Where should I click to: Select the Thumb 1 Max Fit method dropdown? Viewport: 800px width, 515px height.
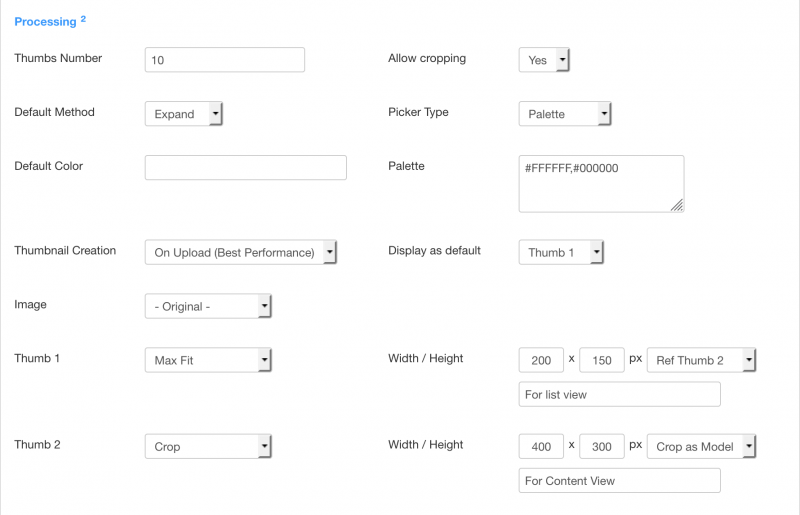(x=208, y=360)
